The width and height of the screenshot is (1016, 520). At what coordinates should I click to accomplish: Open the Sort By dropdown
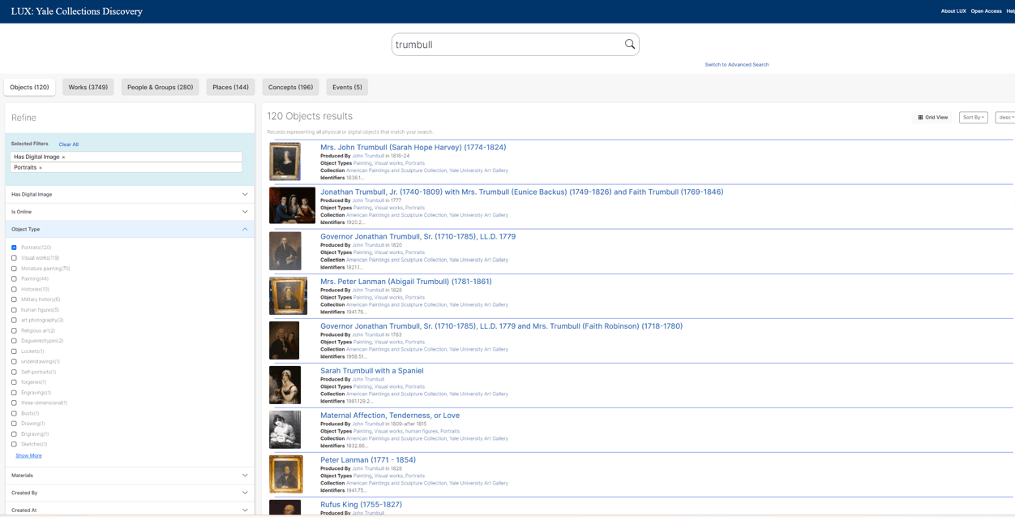click(x=972, y=117)
